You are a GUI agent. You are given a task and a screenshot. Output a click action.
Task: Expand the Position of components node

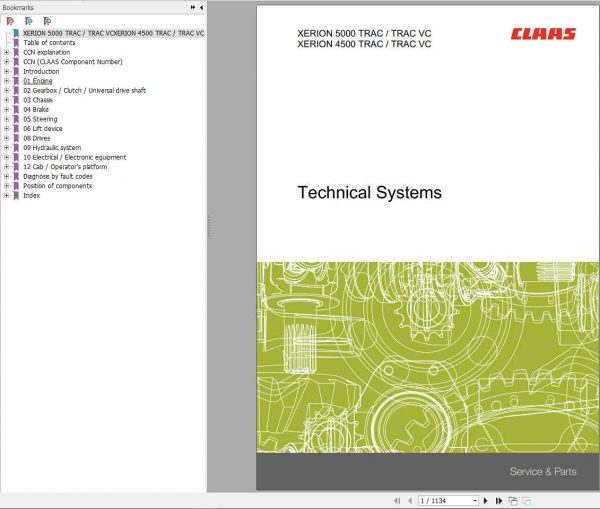coord(7,186)
